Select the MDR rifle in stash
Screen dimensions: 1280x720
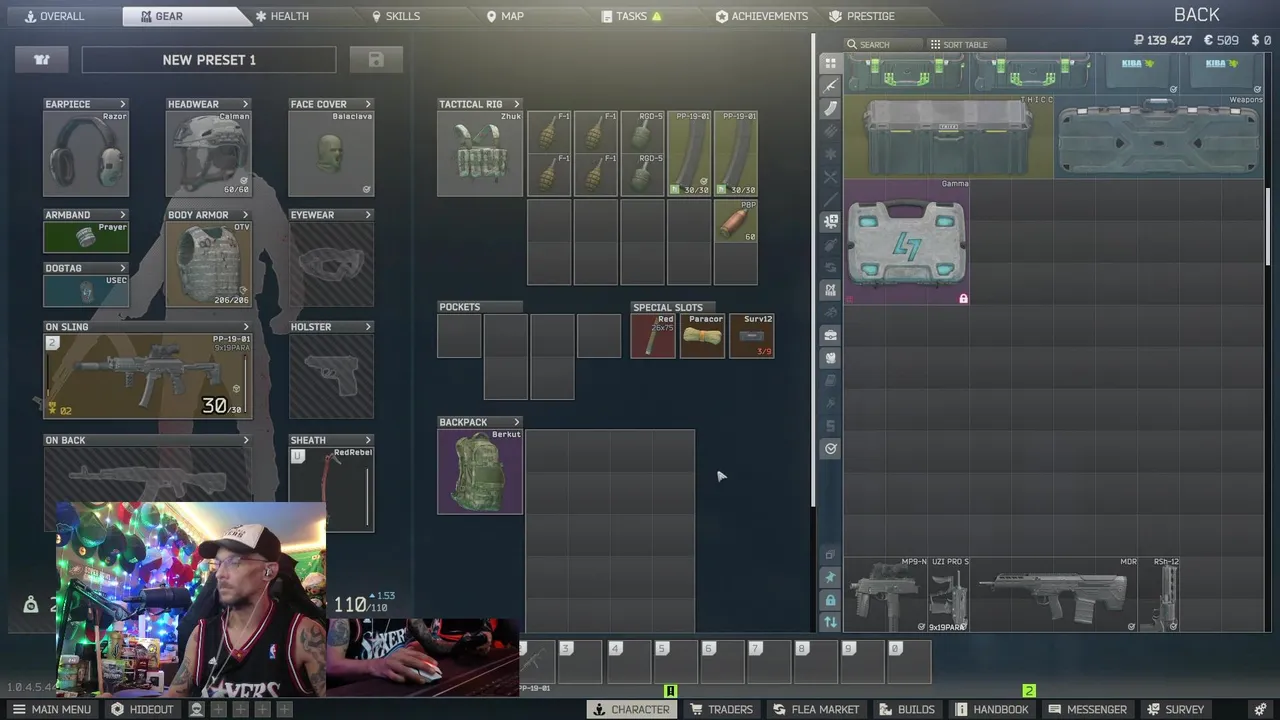(1055, 595)
